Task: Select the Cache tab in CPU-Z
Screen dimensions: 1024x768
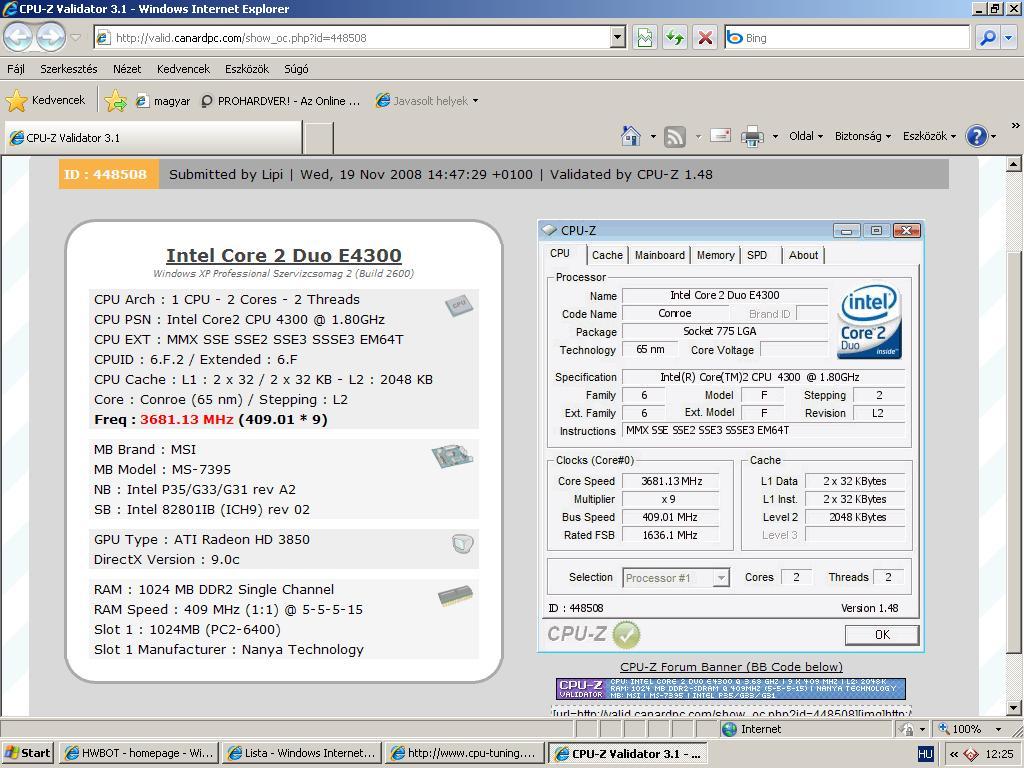Action: coord(607,255)
